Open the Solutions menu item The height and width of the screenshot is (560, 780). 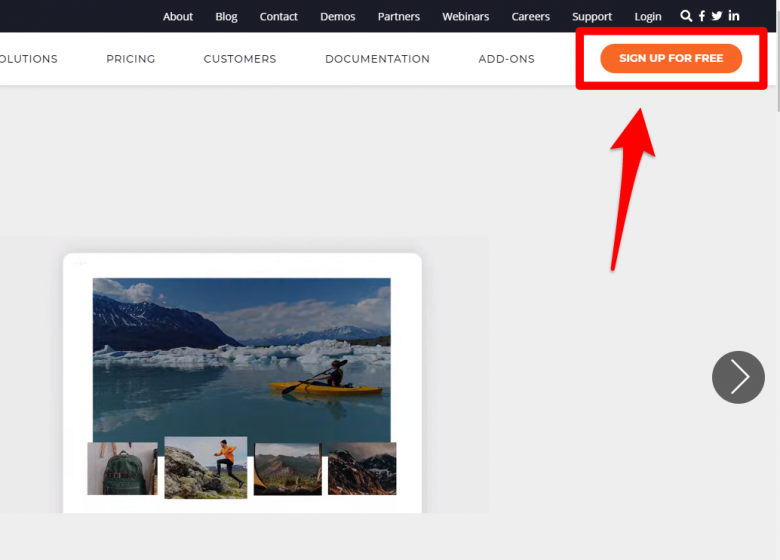click(x=29, y=59)
